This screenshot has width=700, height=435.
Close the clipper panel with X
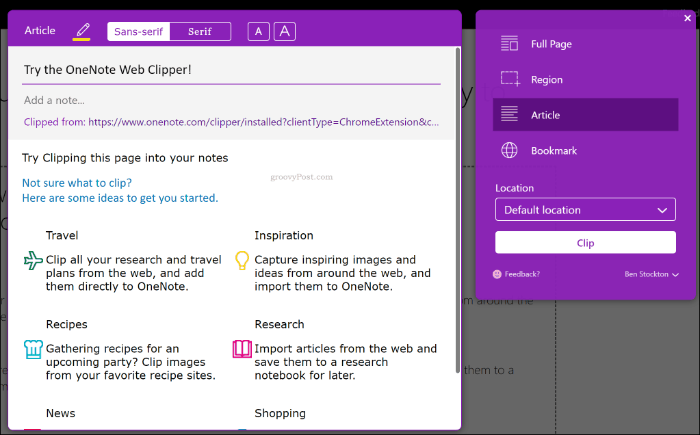click(x=688, y=18)
